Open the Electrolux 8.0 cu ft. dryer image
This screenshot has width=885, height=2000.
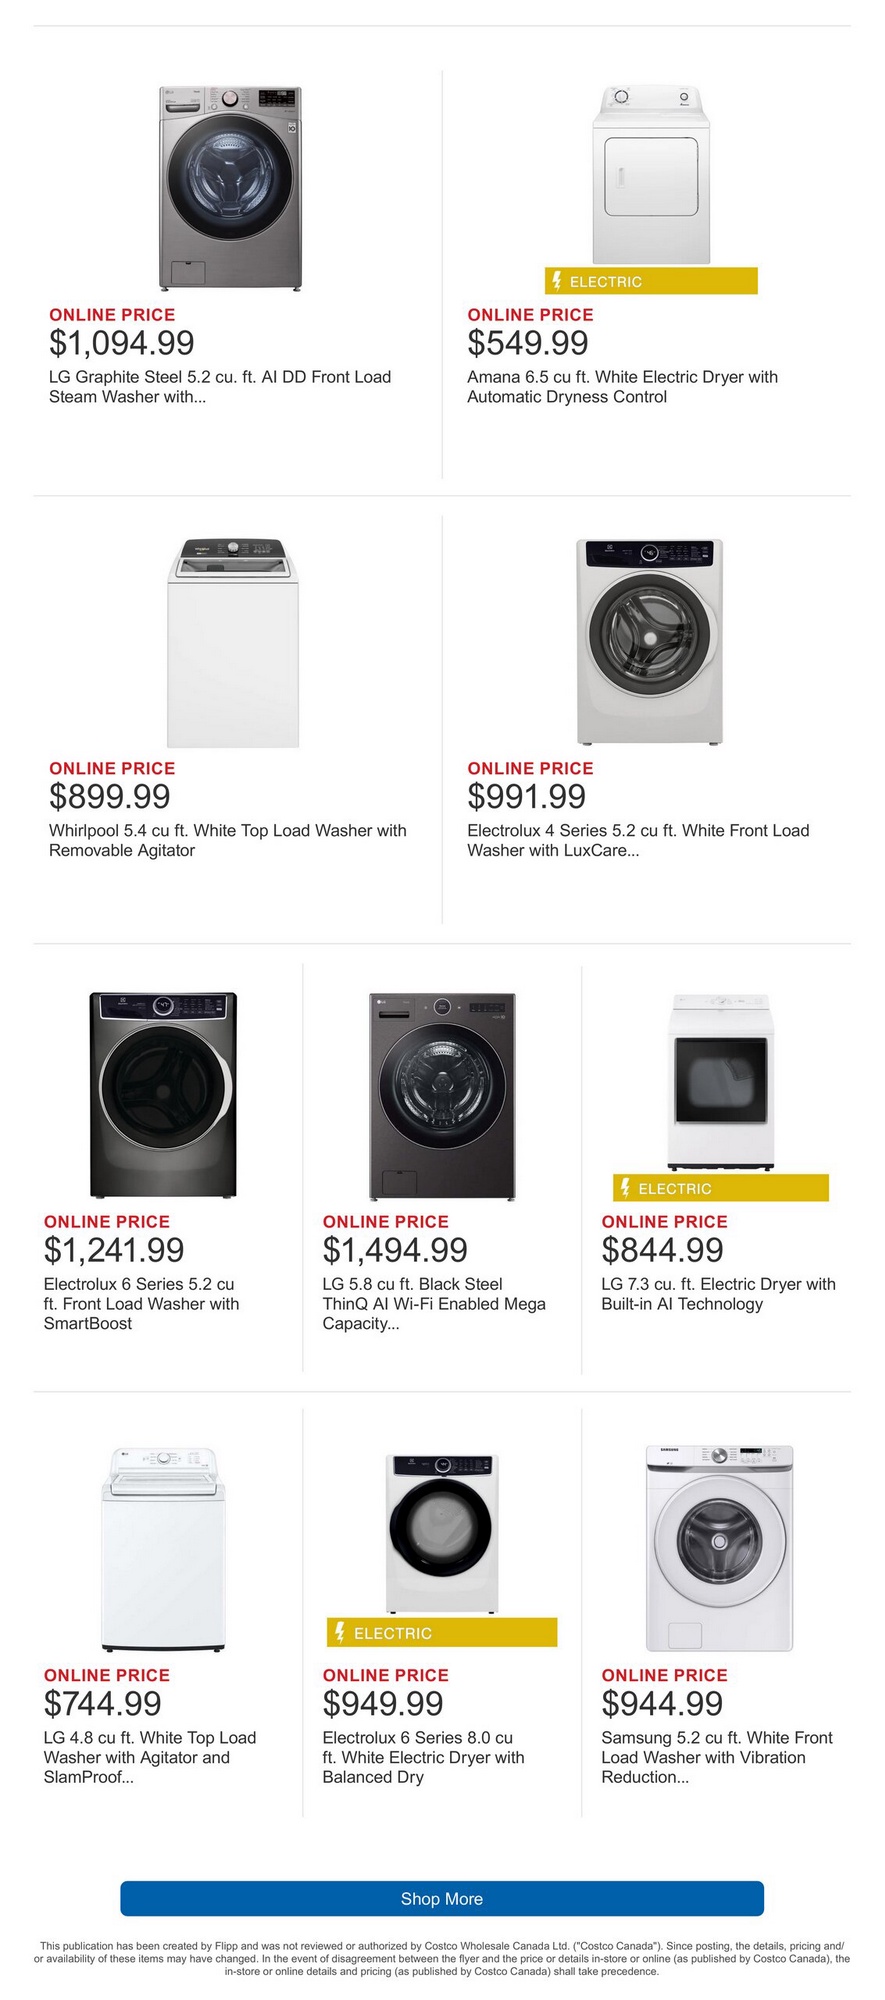click(x=441, y=1534)
